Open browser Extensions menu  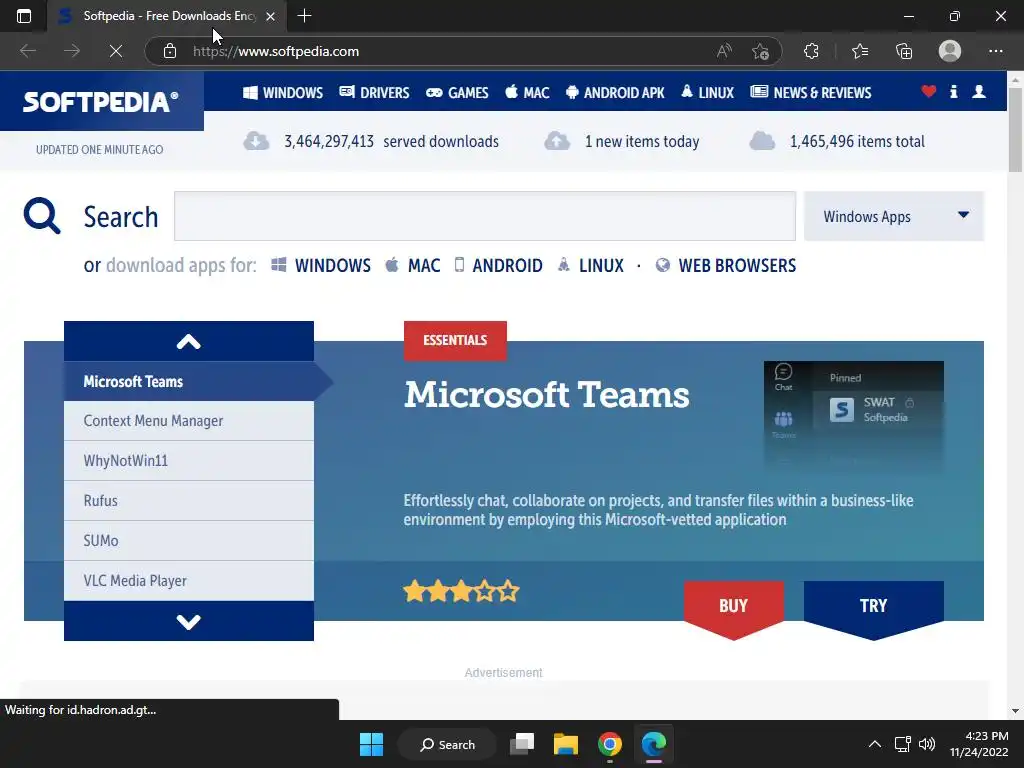pyautogui.click(x=811, y=51)
